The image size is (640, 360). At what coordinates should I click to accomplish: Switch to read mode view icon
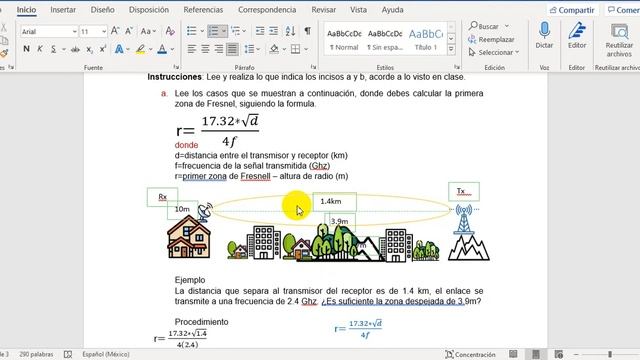click(513, 354)
